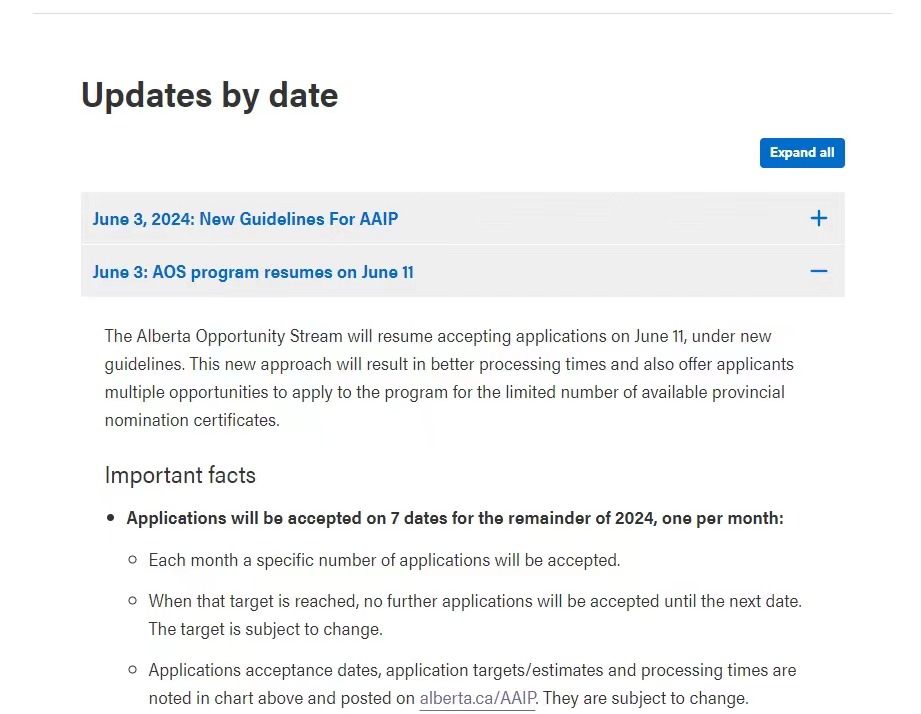Click the sentence 'Each month a specific number'
This screenshot has width=921, height=714.
point(384,560)
